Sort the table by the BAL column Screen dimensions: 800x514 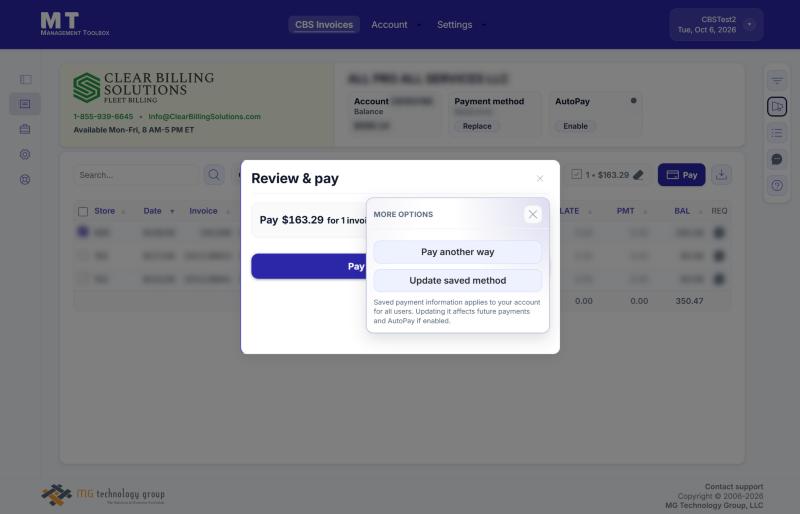(682, 211)
